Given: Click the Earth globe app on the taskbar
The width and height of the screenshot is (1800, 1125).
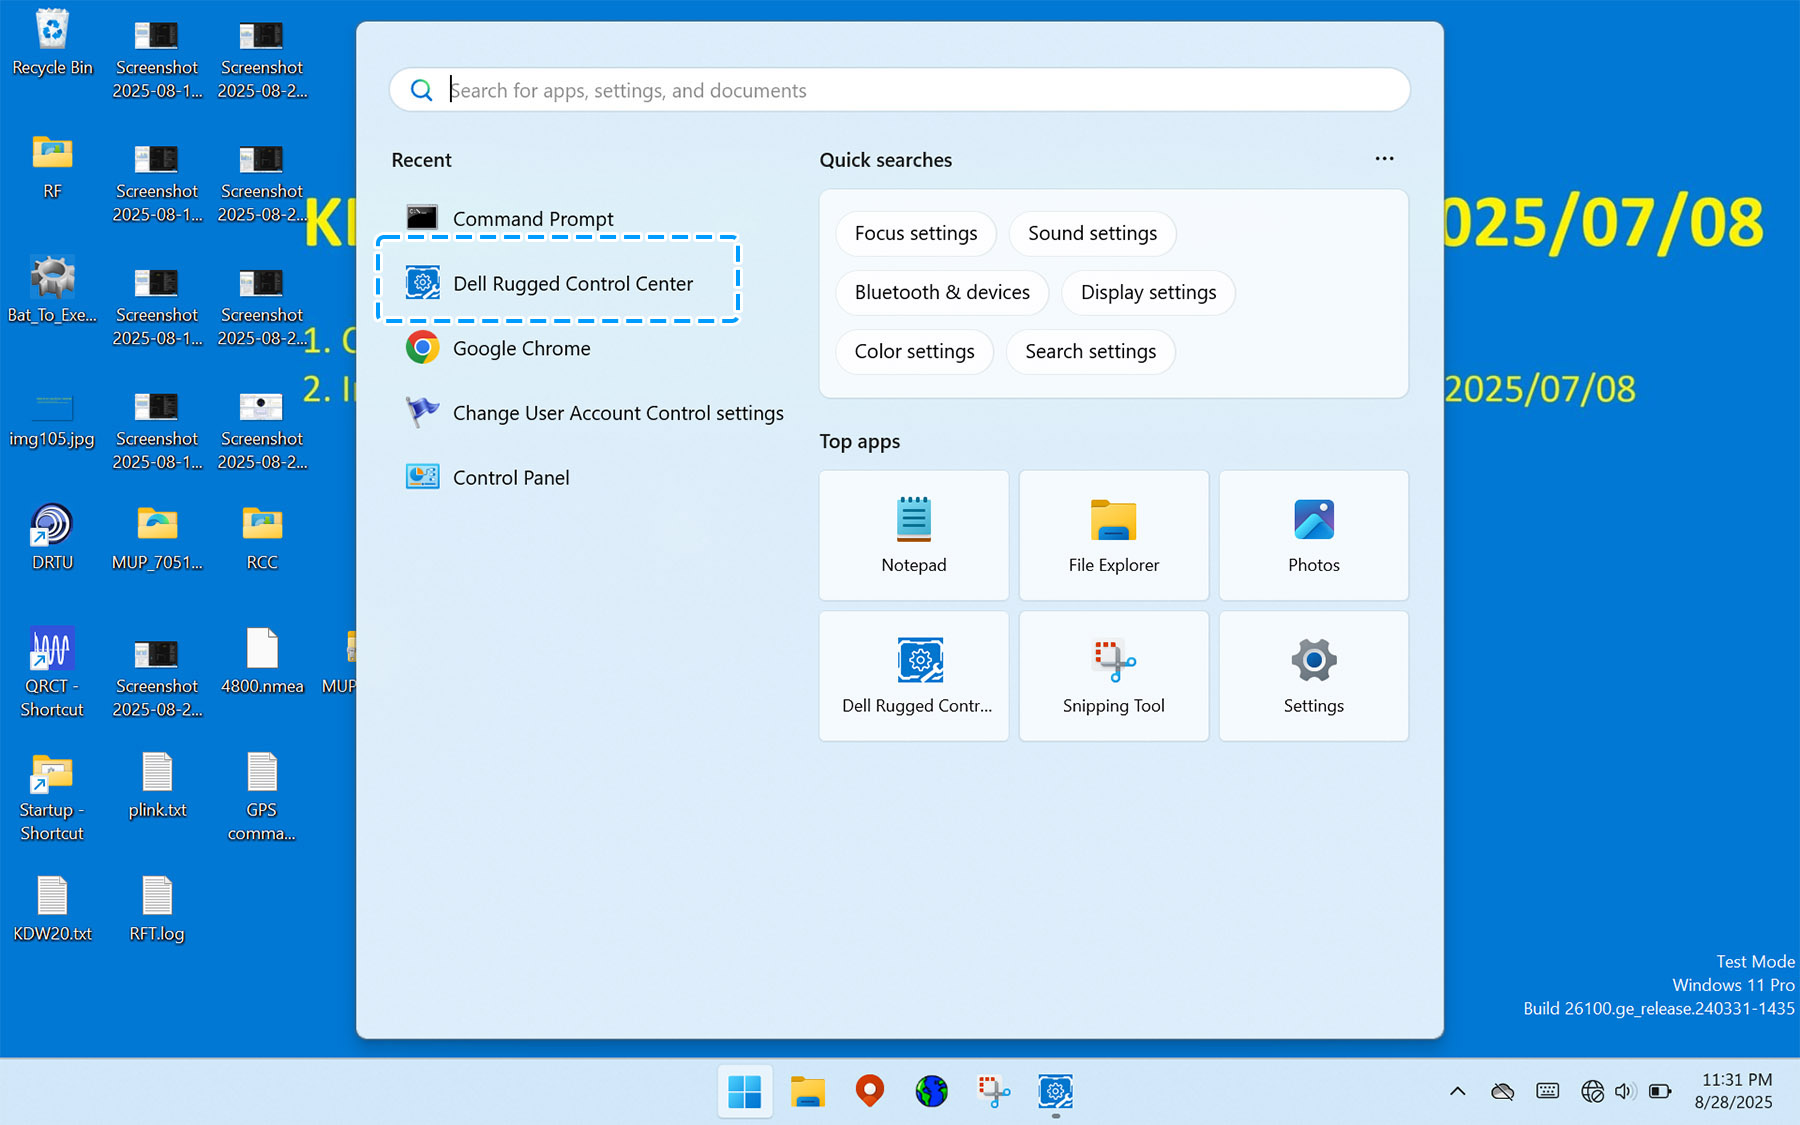Looking at the screenshot, I should tap(932, 1091).
